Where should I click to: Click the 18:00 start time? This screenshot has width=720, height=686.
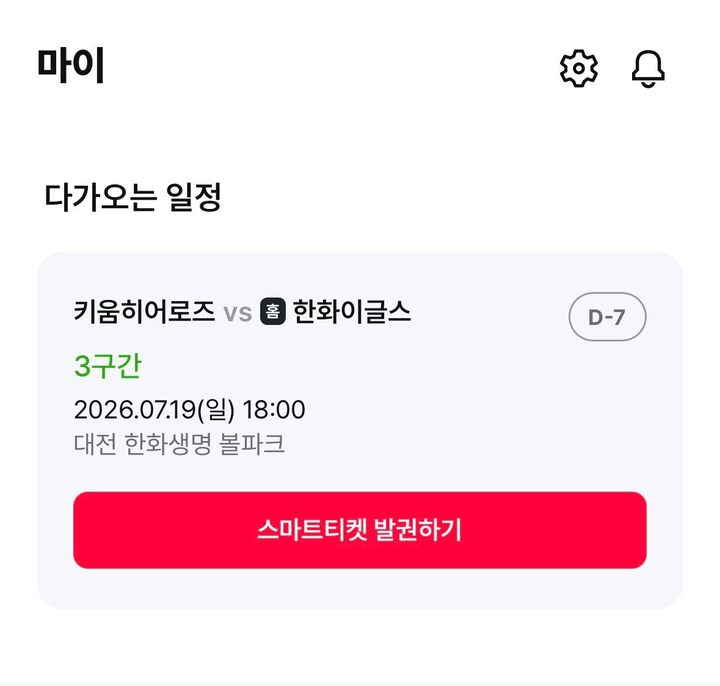tap(274, 410)
